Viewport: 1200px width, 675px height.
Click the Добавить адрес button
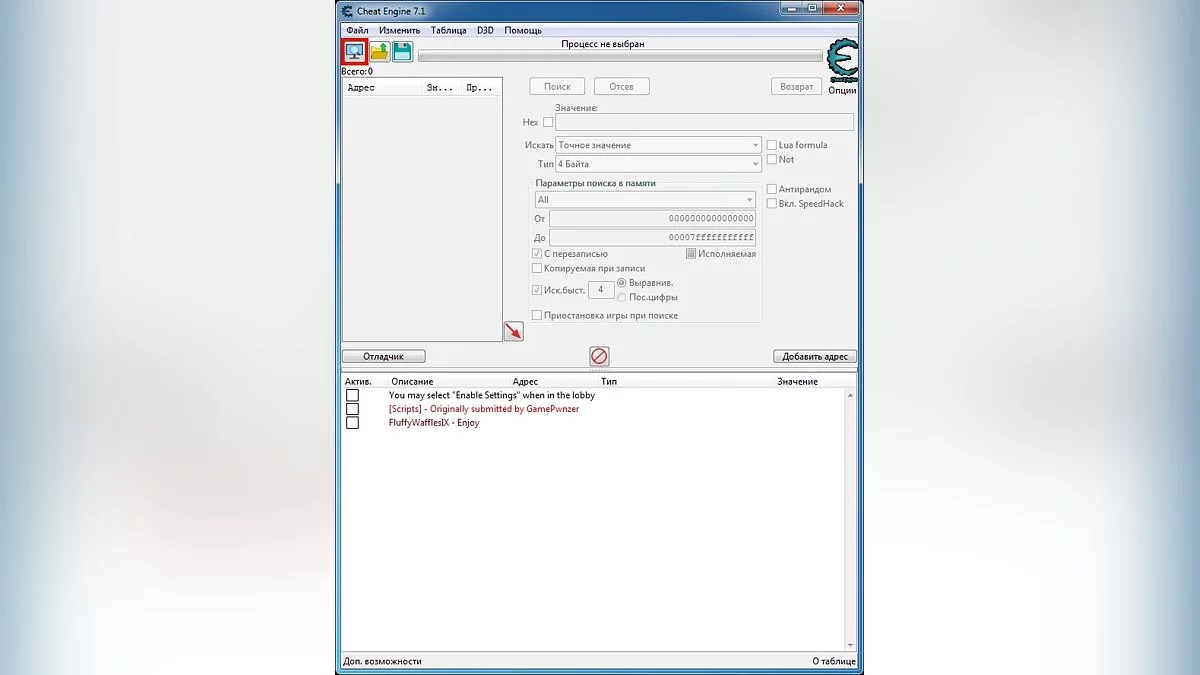click(815, 356)
